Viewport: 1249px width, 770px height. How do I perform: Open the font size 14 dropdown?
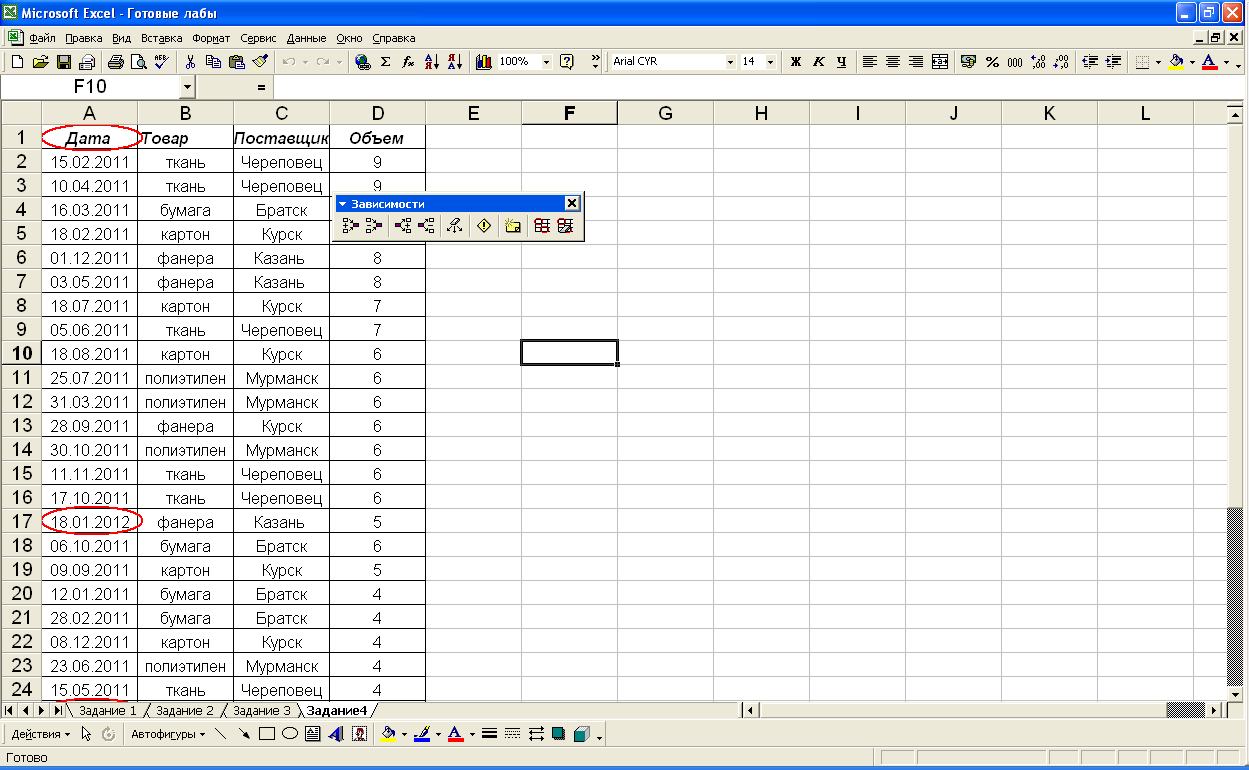770,61
